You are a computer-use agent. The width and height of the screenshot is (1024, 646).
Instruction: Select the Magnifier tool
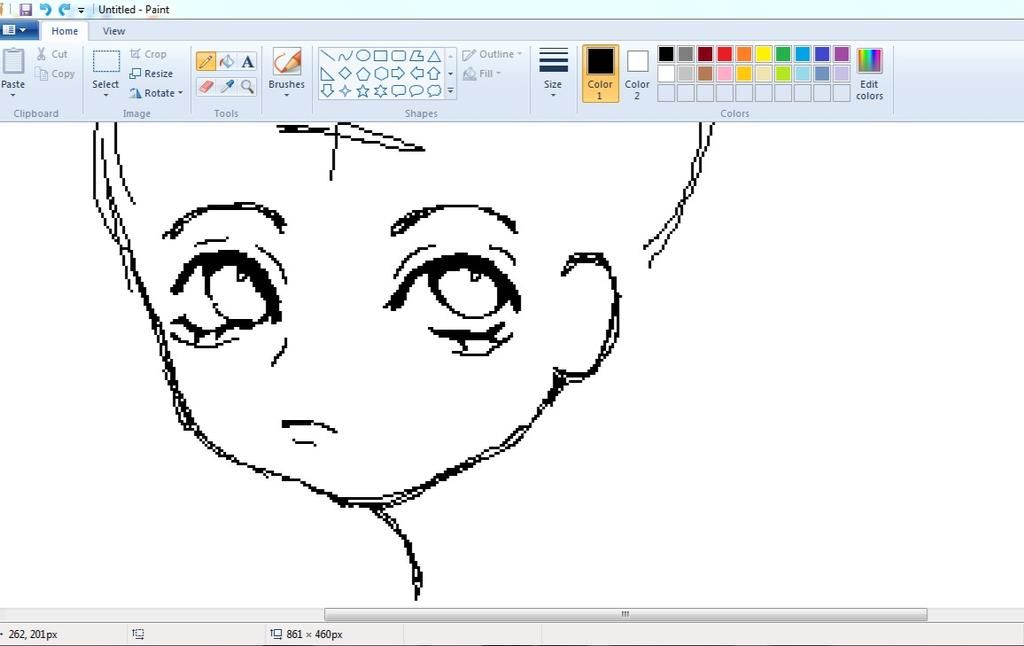coord(248,86)
